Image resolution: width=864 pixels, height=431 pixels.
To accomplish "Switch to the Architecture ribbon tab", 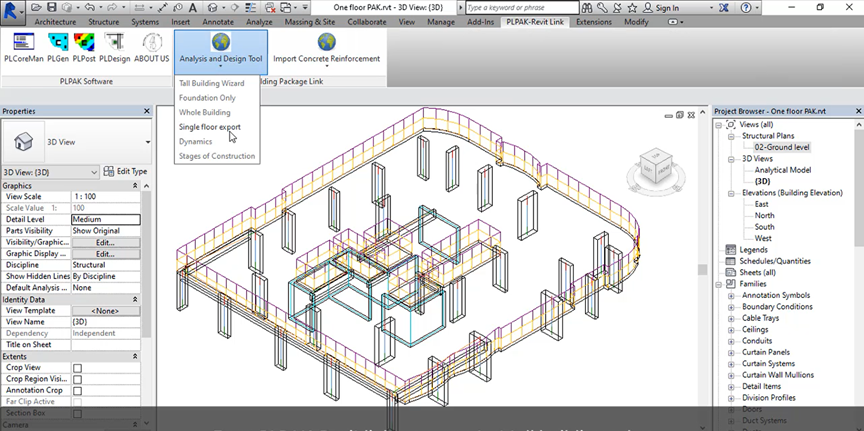I will click(56, 22).
